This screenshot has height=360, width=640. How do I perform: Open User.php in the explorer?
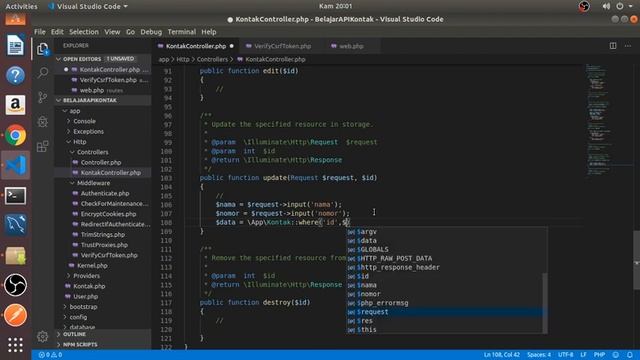coord(85,296)
